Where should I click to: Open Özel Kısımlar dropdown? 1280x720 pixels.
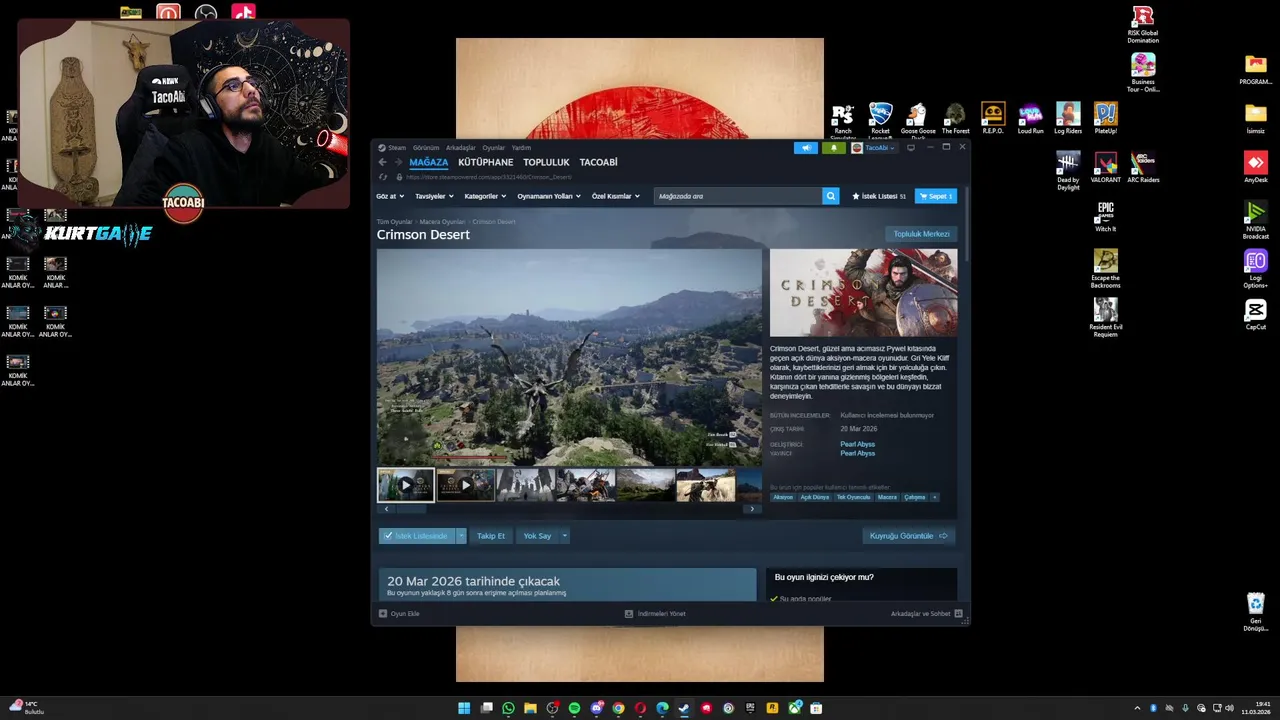coord(616,196)
